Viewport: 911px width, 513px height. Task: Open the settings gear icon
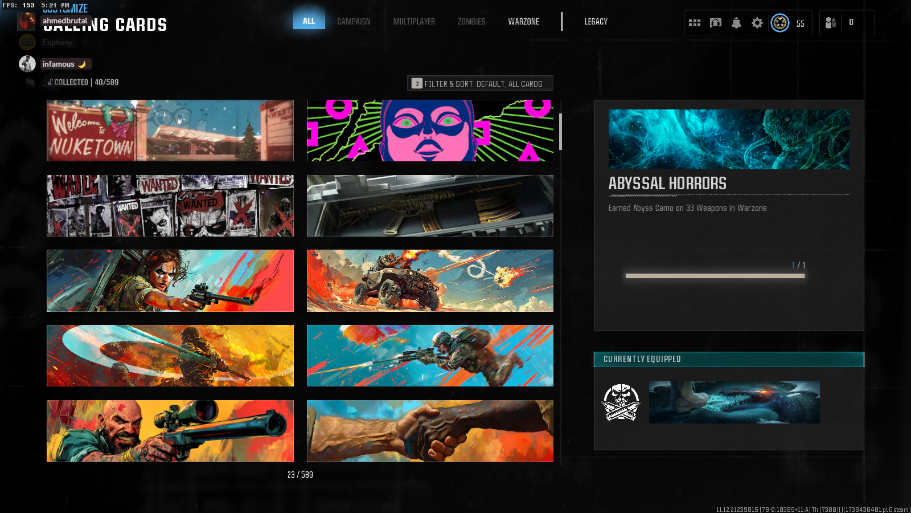pos(757,23)
